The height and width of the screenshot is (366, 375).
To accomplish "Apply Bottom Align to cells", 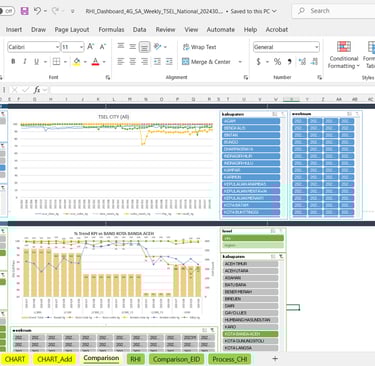I will (144, 47).
